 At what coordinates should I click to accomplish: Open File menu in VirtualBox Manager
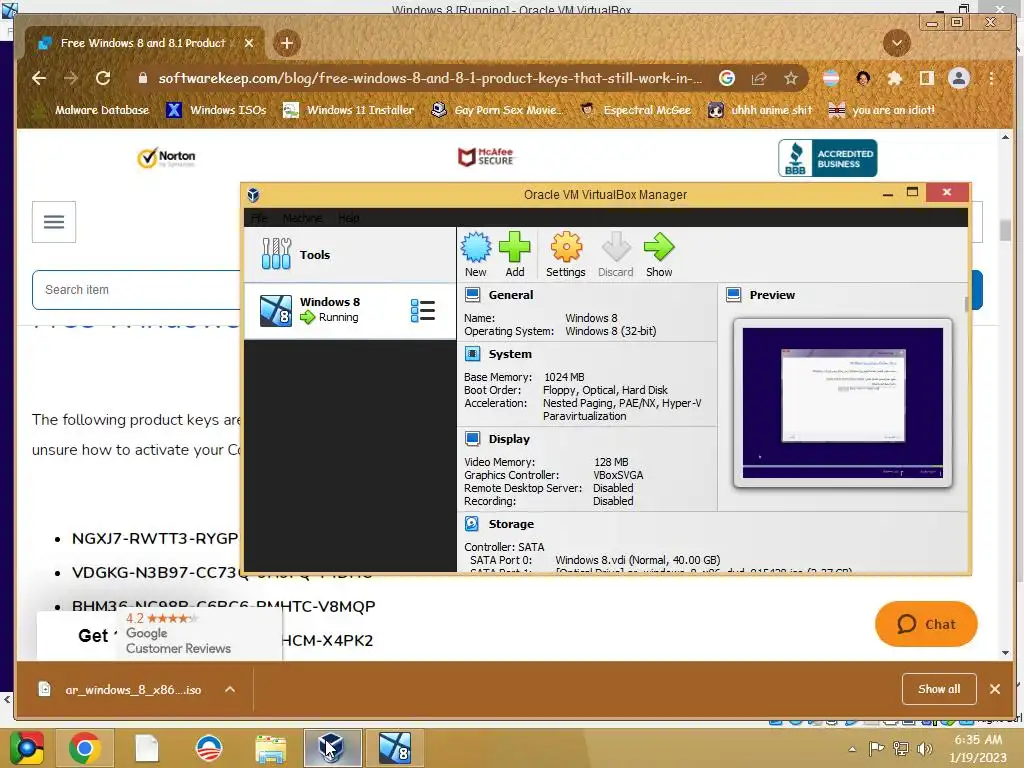(259, 218)
